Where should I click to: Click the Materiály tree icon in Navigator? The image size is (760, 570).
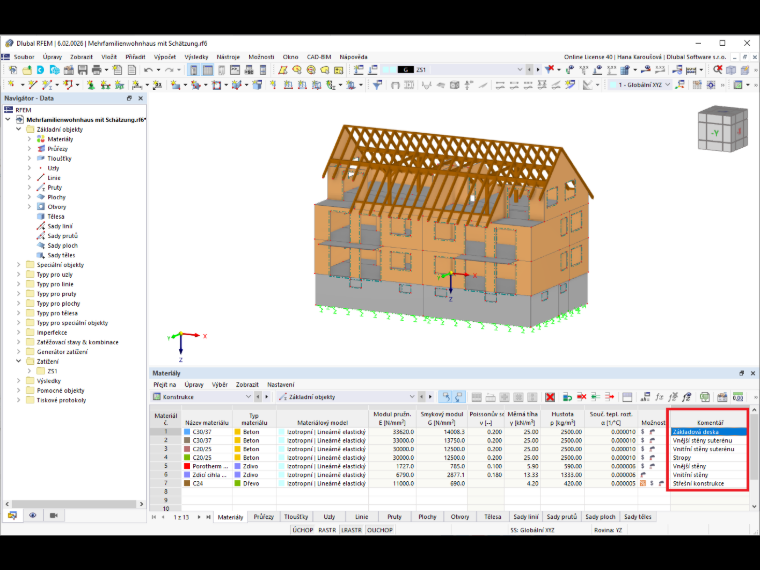(x=41, y=139)
